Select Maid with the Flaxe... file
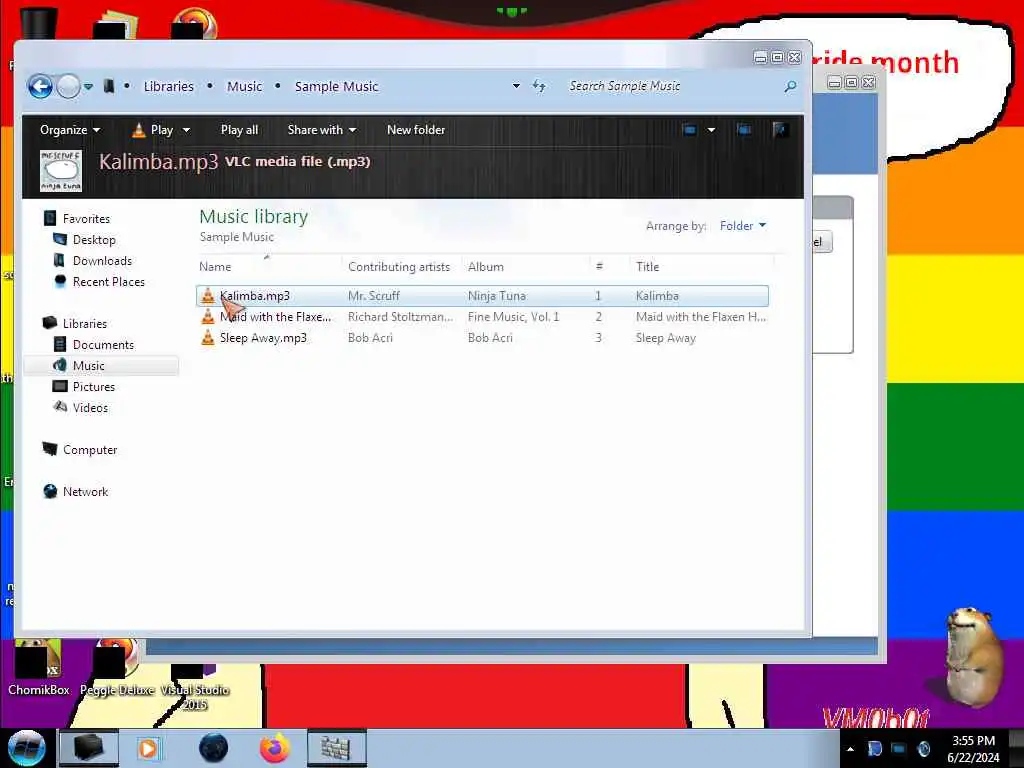The height and width of the screenshot is (768, 1024). click(x=276, y=317)
